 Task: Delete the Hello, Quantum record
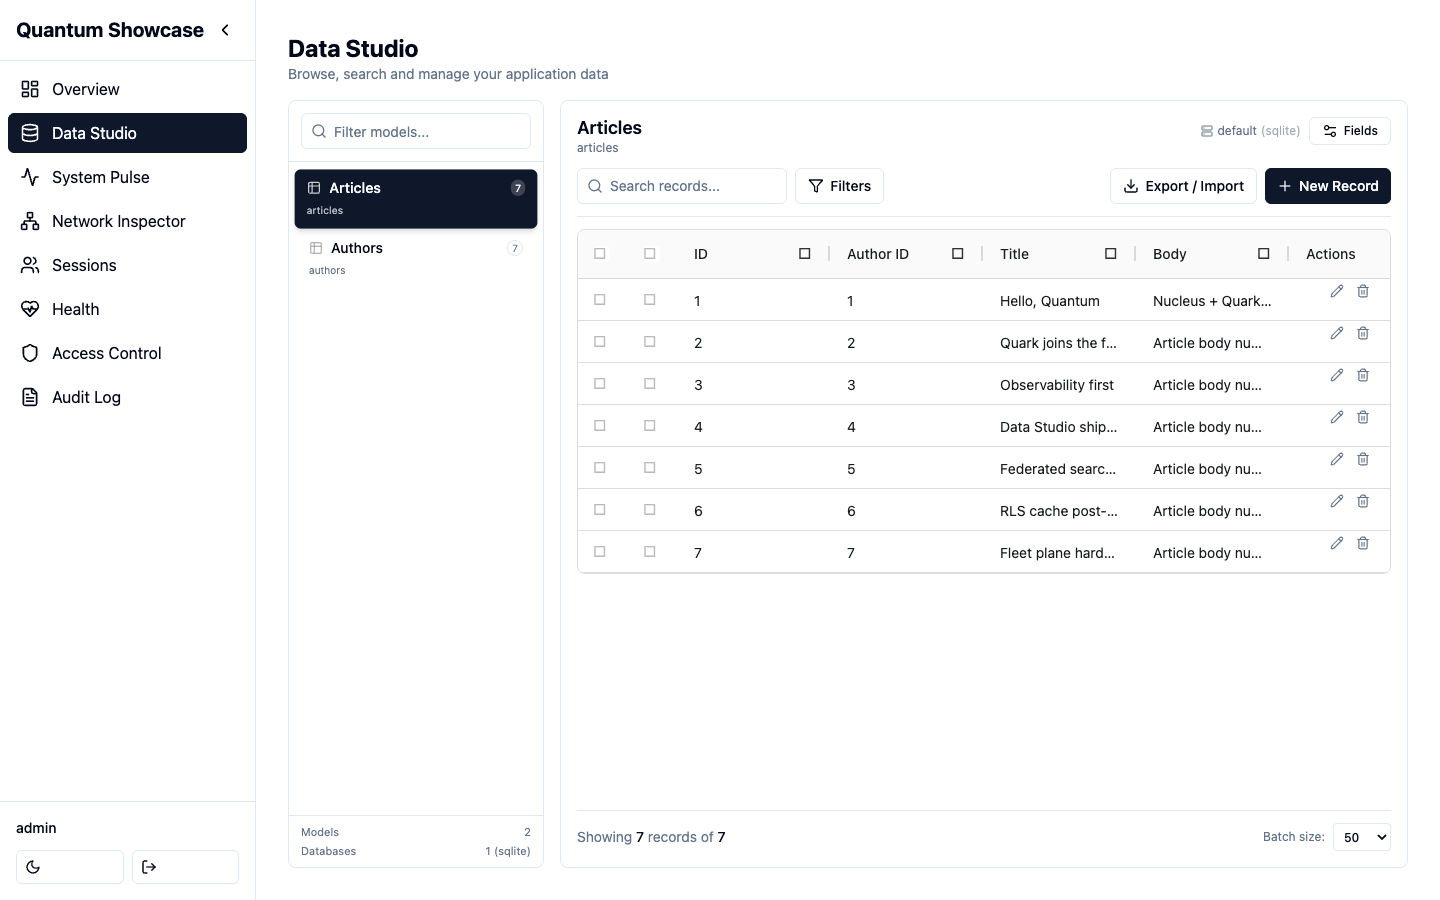[1363, 291]
